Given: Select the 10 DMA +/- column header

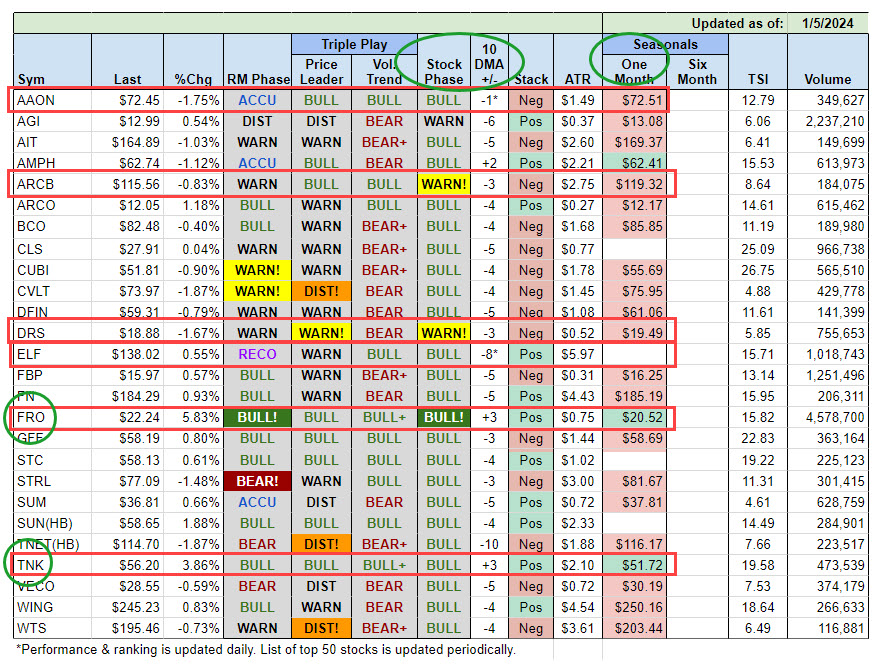Looking at the screenshot, I should 489,62.
